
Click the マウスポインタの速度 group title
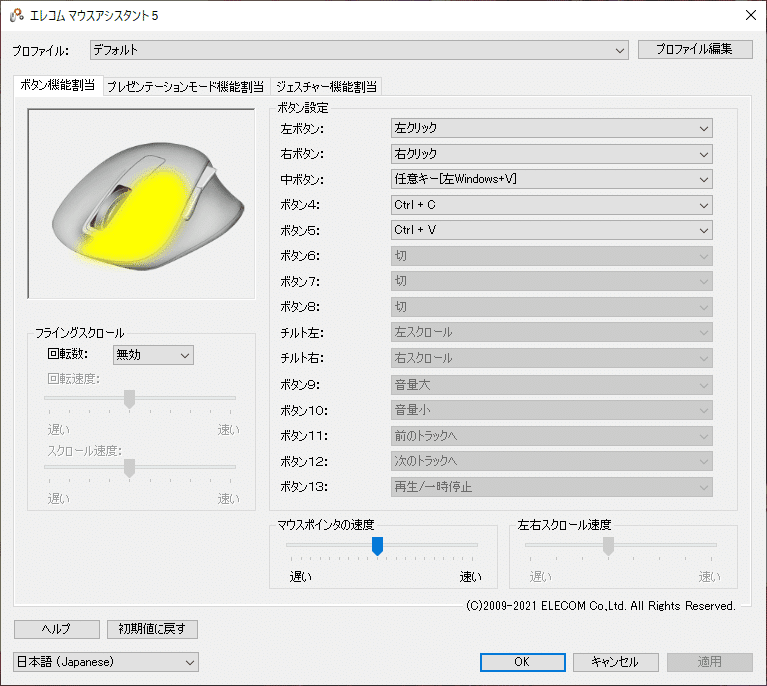[x=326, y=525]
